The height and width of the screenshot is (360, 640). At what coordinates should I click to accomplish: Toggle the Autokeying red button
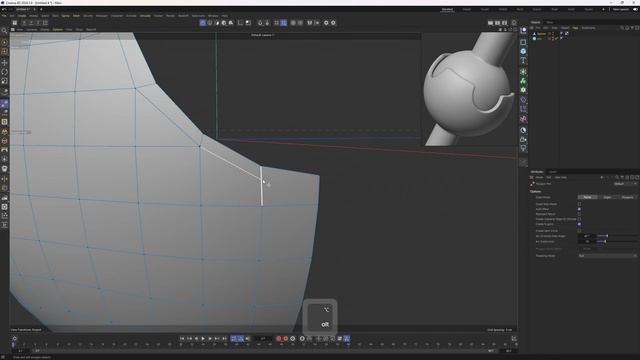(286, 338)
